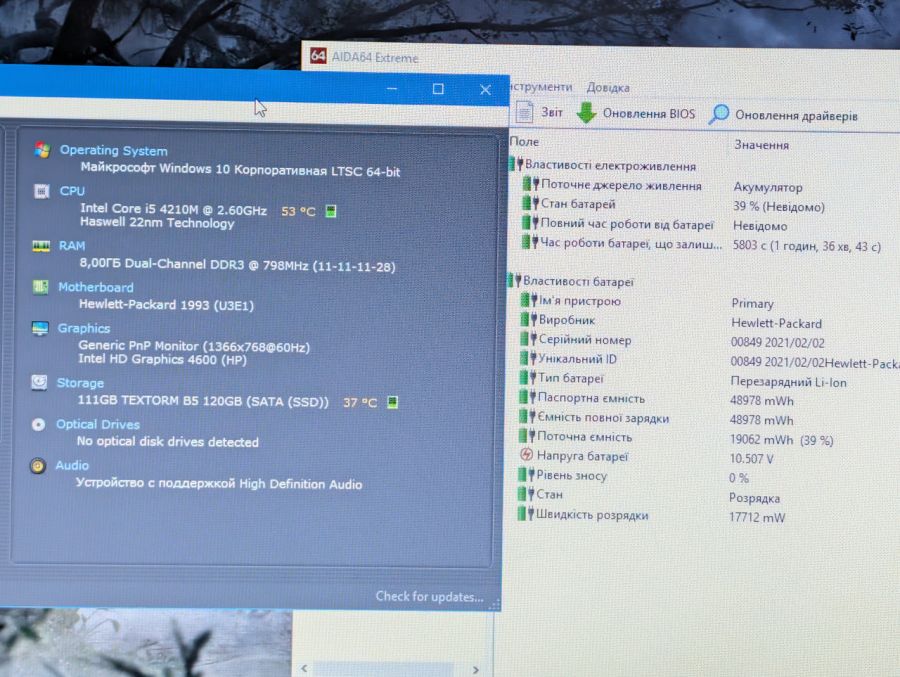Select the 19062 mWh current capacity value
Screen dimensions: 900x677
click(781, 440)
